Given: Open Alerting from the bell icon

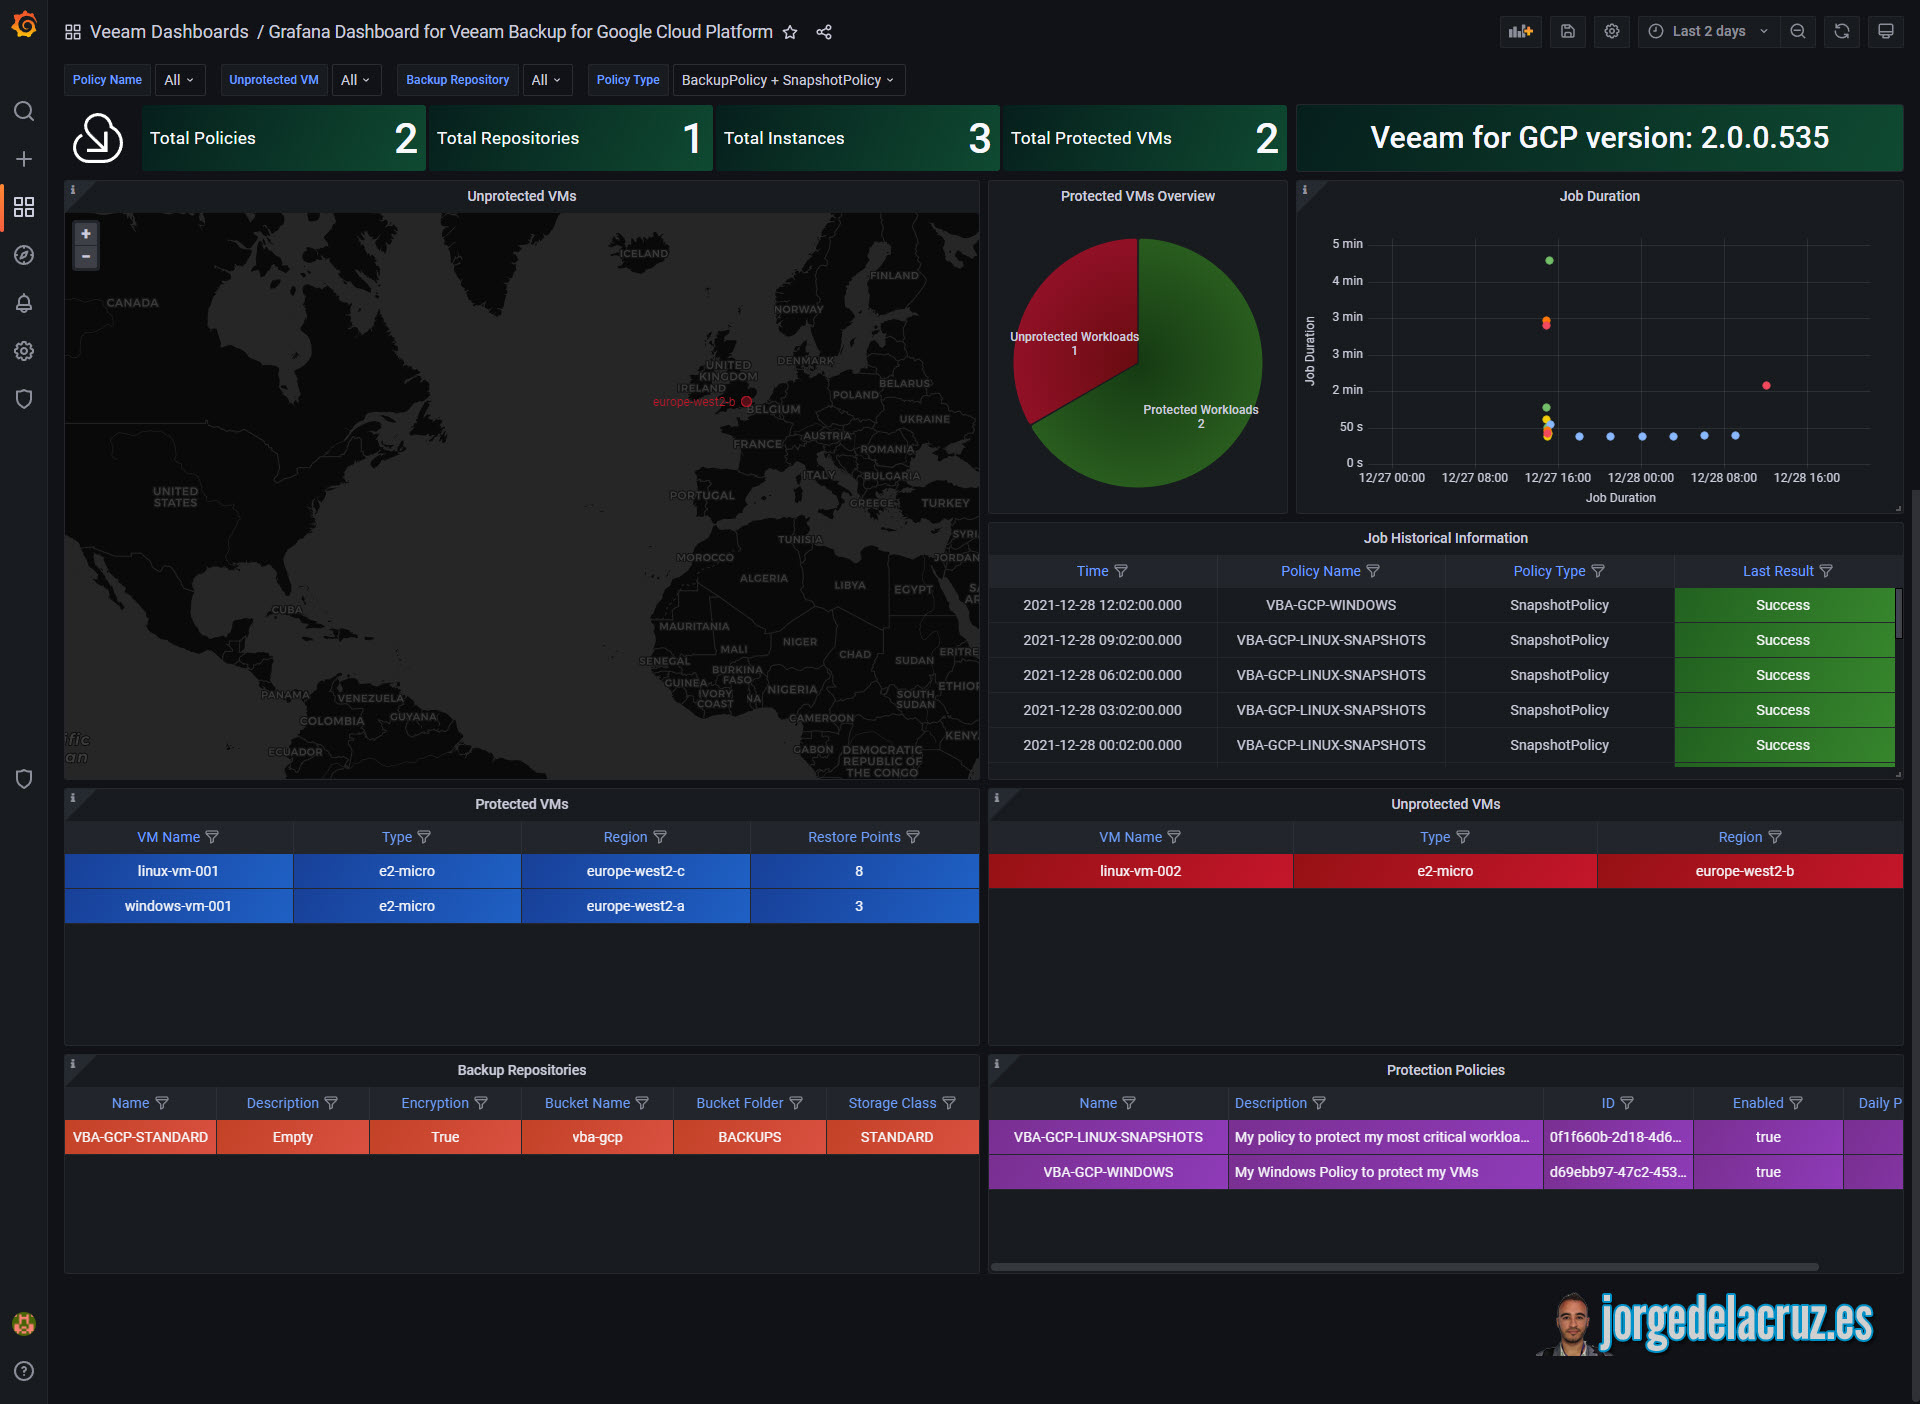Looking at the screenshot, I should coord(24,303).
